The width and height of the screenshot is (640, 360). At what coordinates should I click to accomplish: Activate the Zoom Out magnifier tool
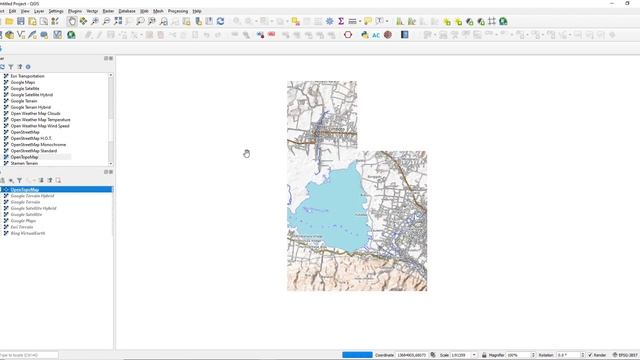coord(106,21)
